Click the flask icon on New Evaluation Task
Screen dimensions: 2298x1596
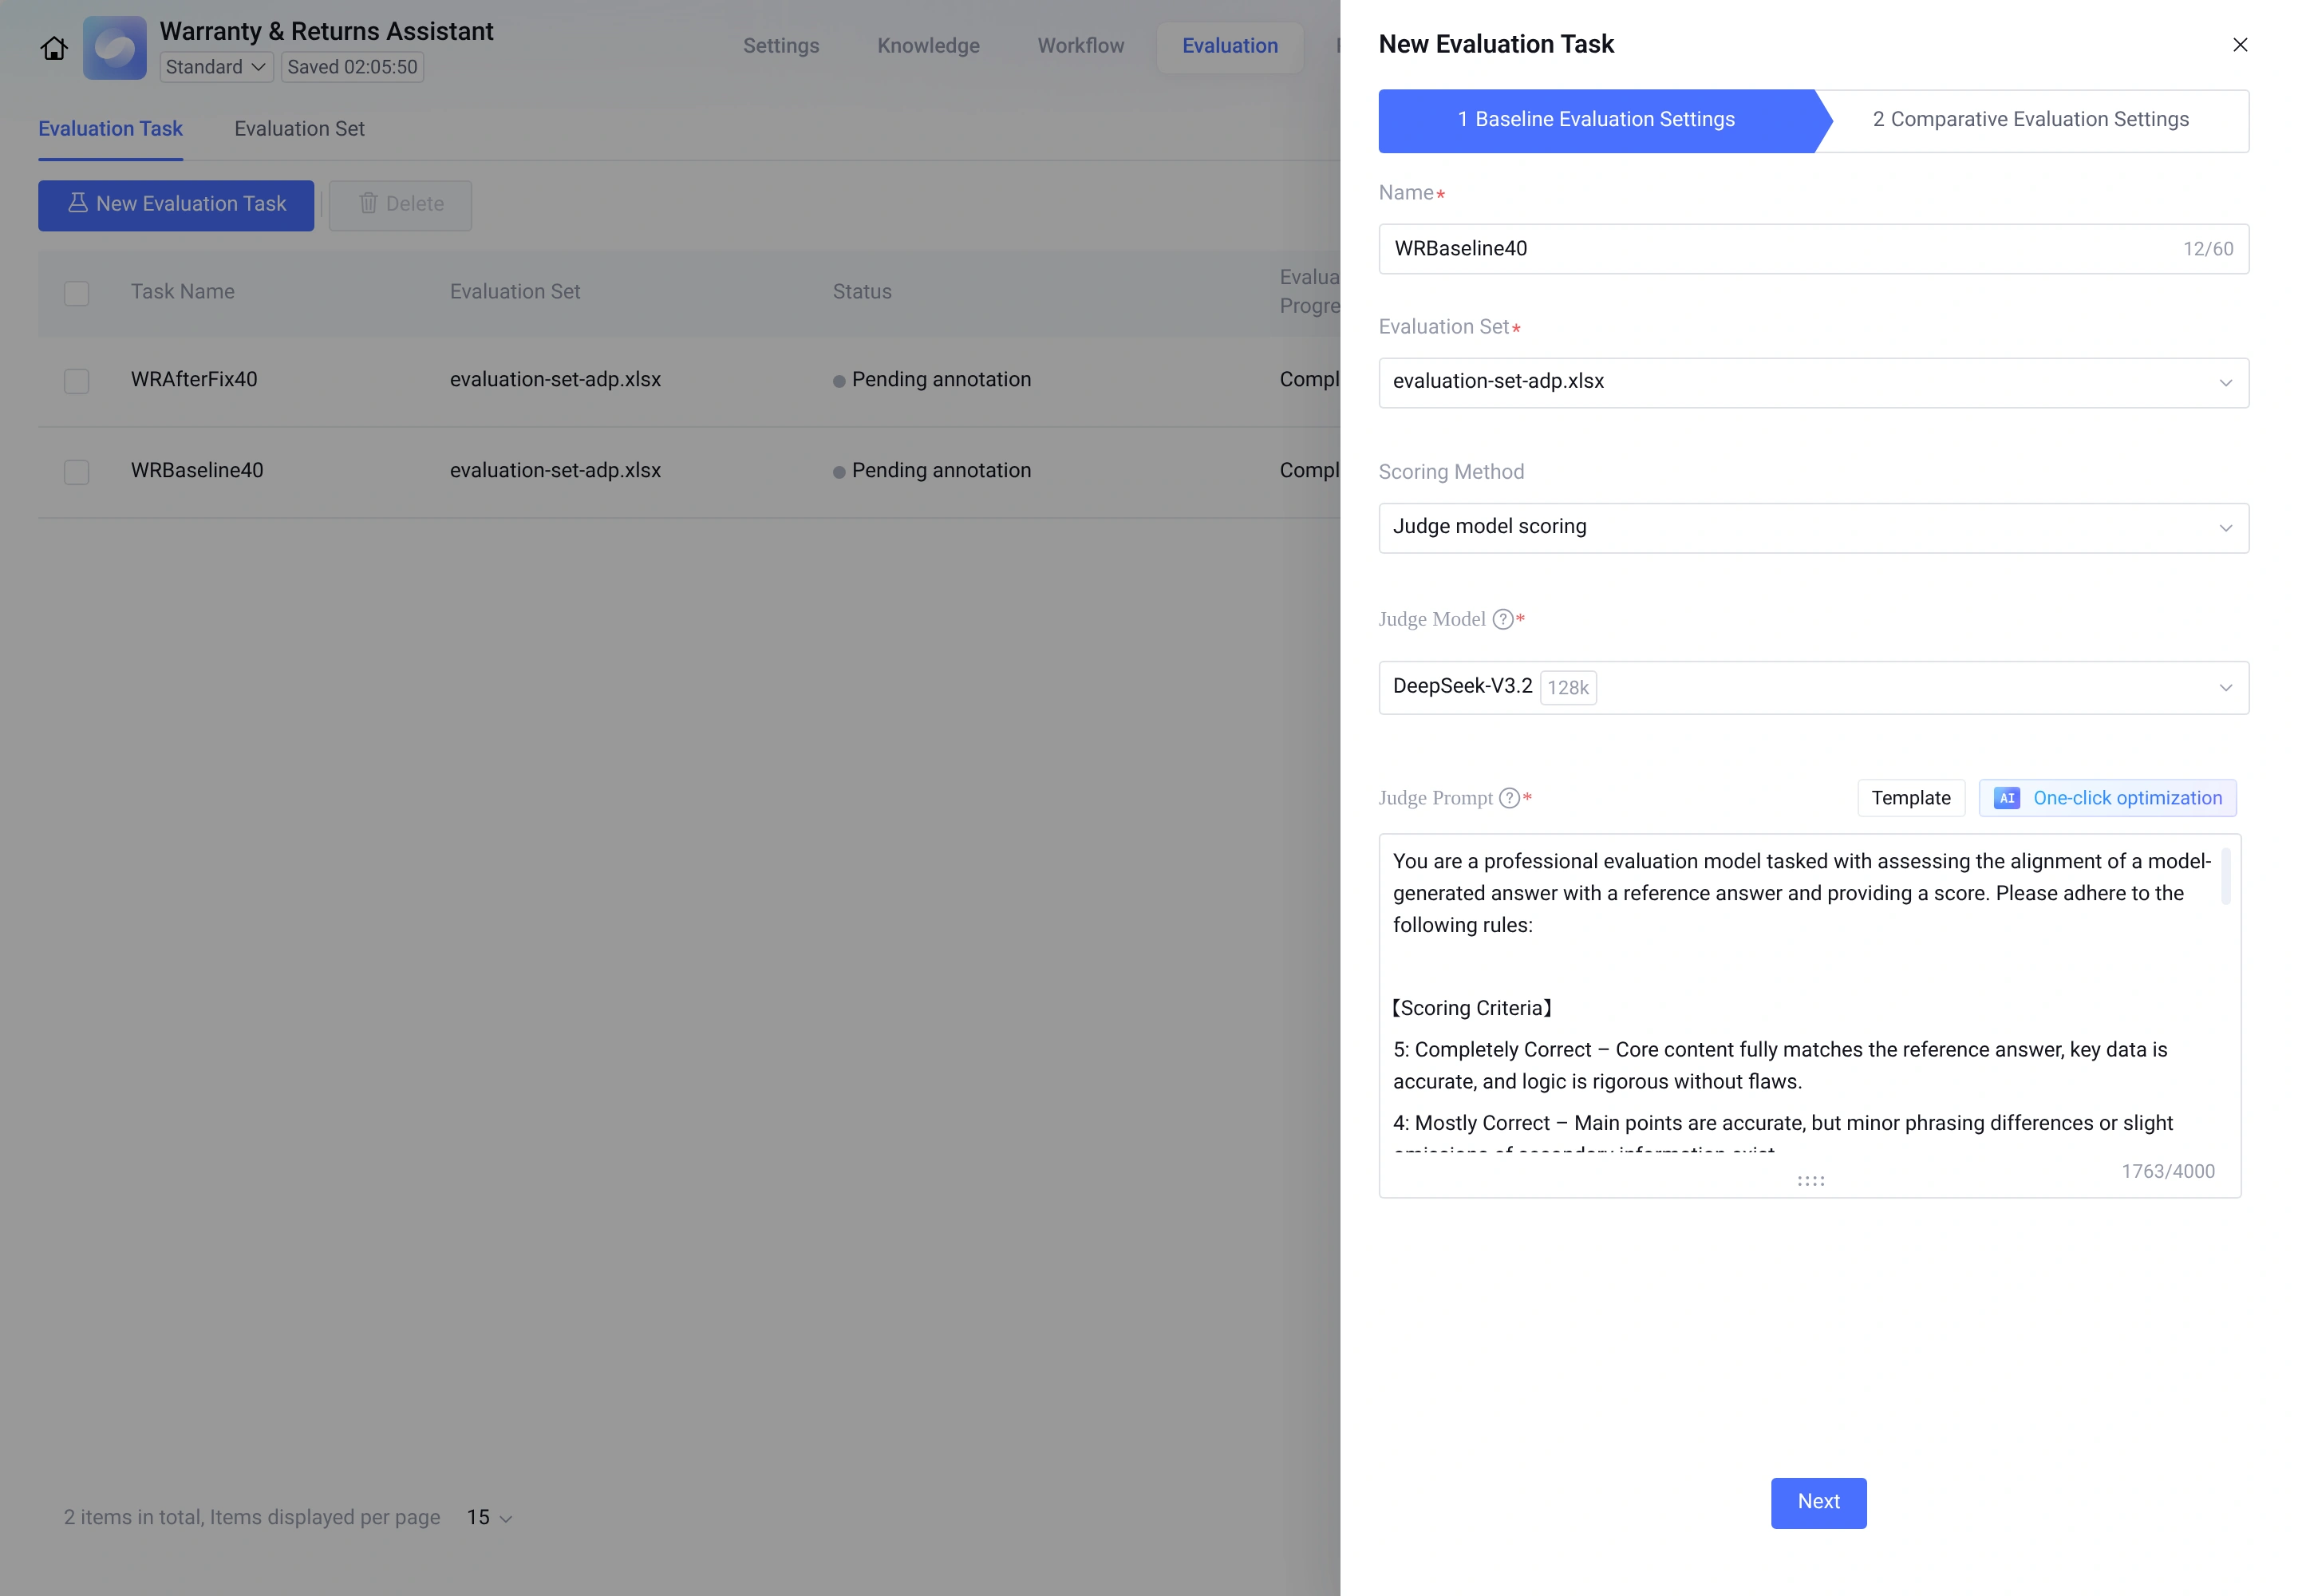pos(77,203)
